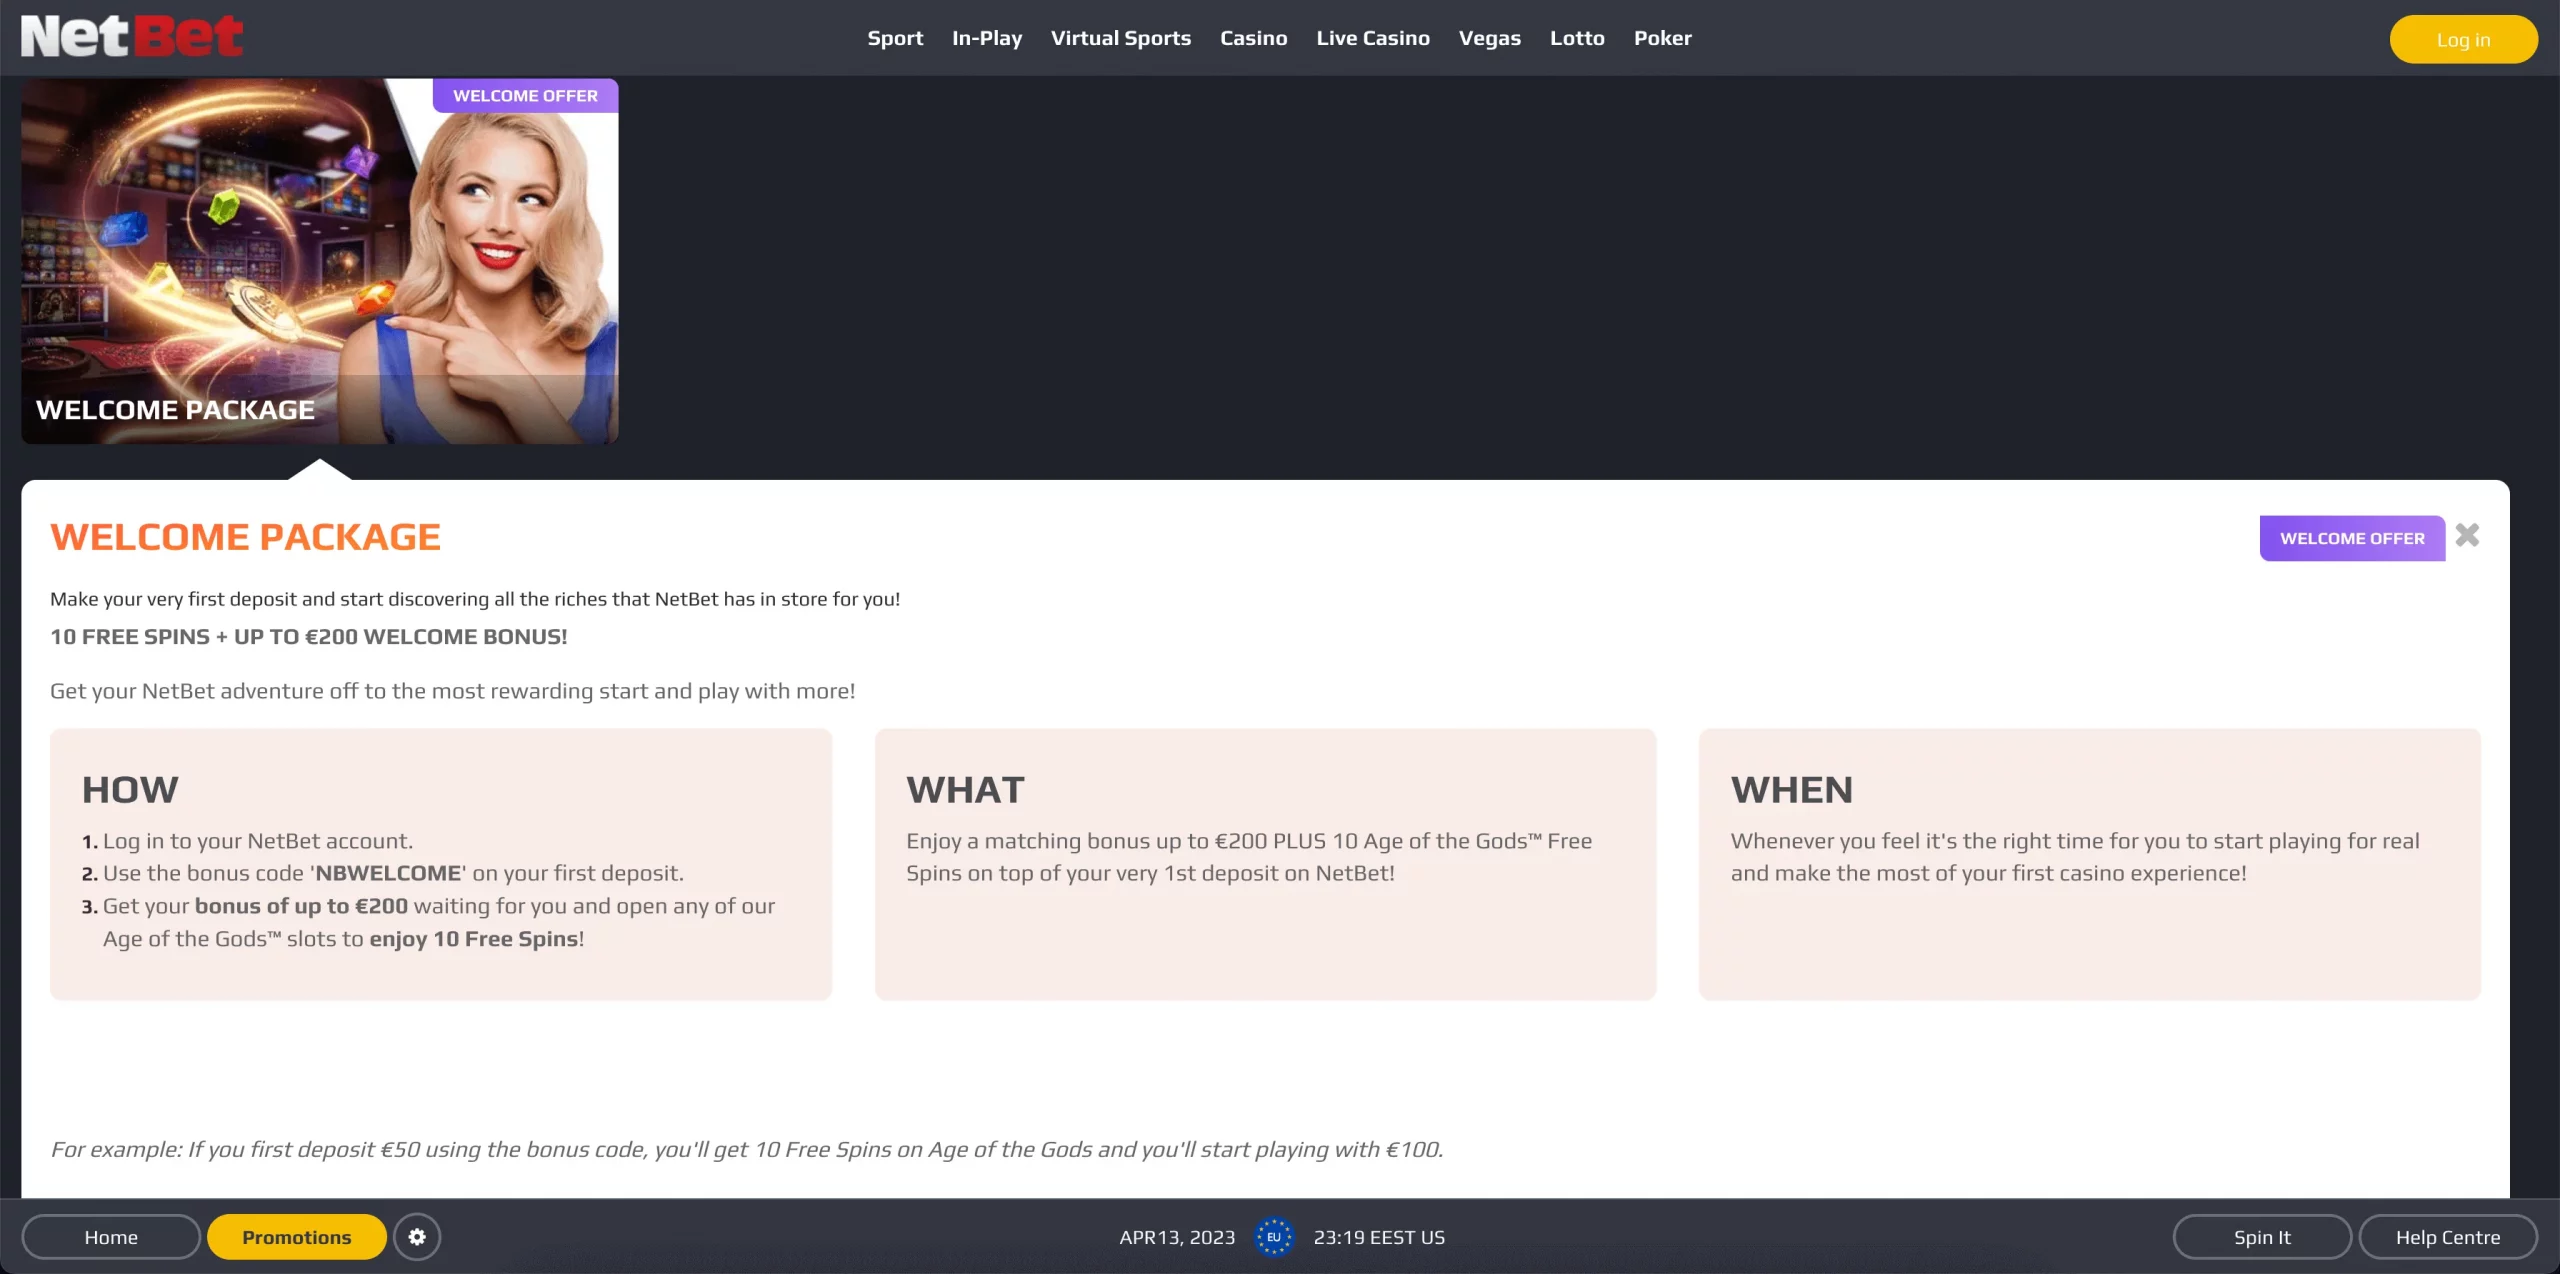Image resolution: width=2560 pixels, height=1274 pixels.
Task: Click the WHEN card heading
Action: [x=1792, y=790]
